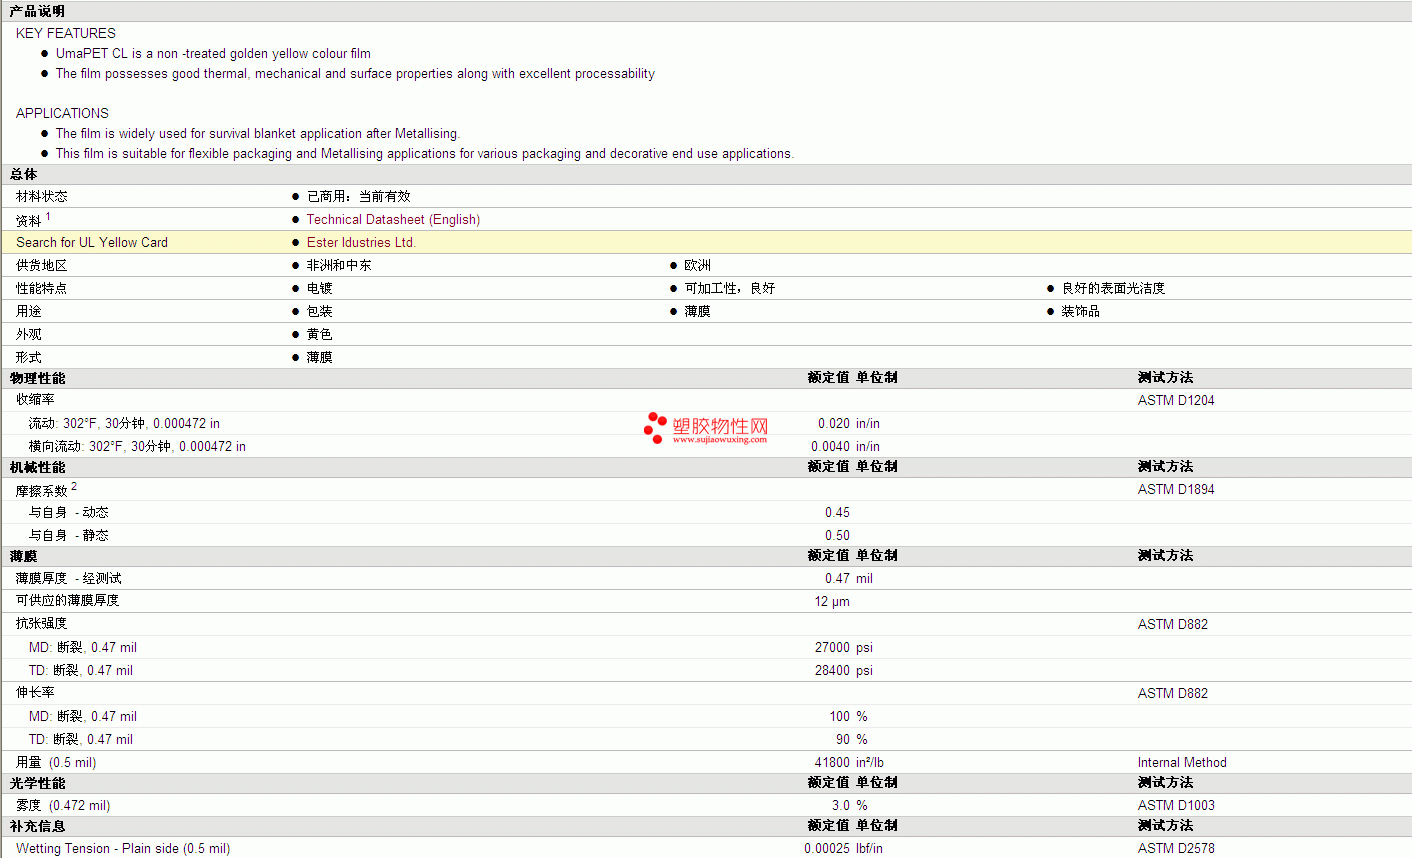Select the 机械性能 section header
1412x858 pixels.
pos(38,467)
